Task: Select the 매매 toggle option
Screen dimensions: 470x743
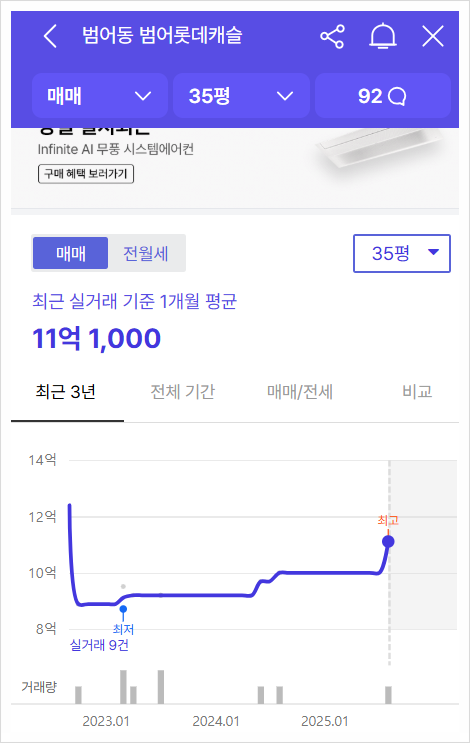Action: (71, 253)
